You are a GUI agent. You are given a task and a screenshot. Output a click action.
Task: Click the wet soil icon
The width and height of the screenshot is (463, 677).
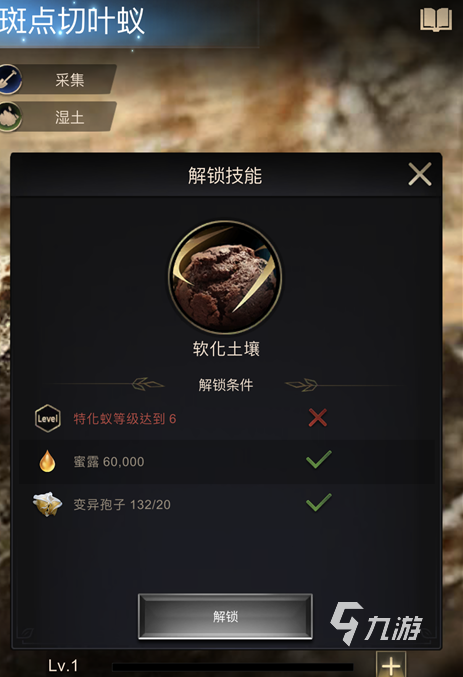(x=10, y=117)
